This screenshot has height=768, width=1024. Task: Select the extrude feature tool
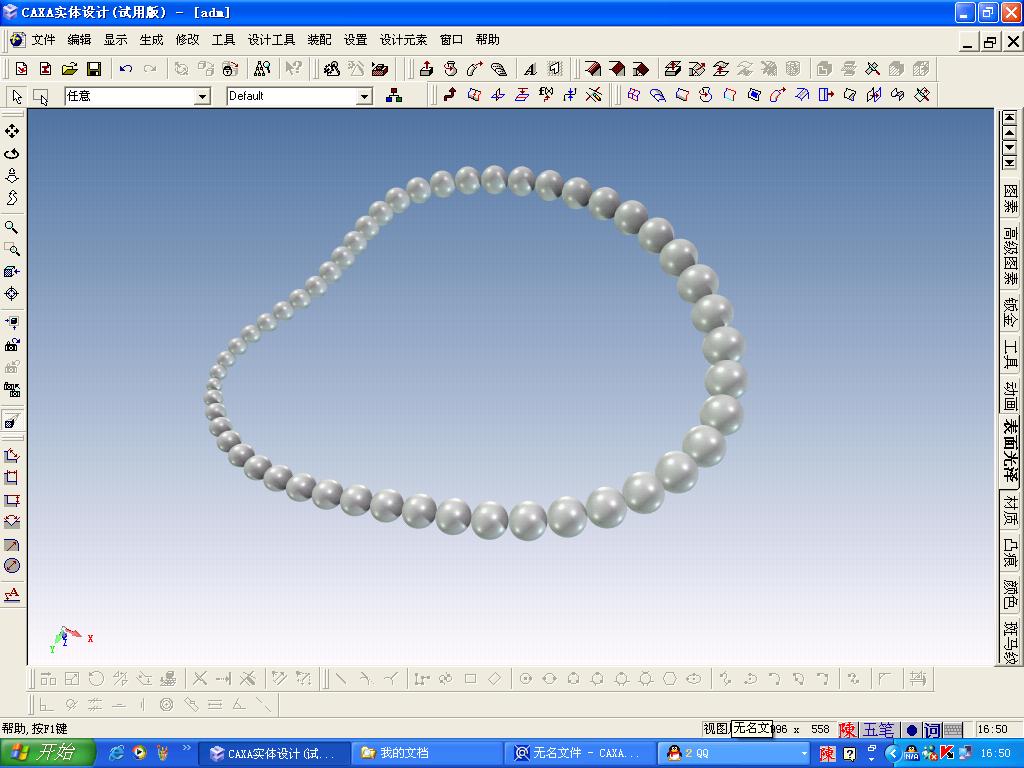coord(426,69)
